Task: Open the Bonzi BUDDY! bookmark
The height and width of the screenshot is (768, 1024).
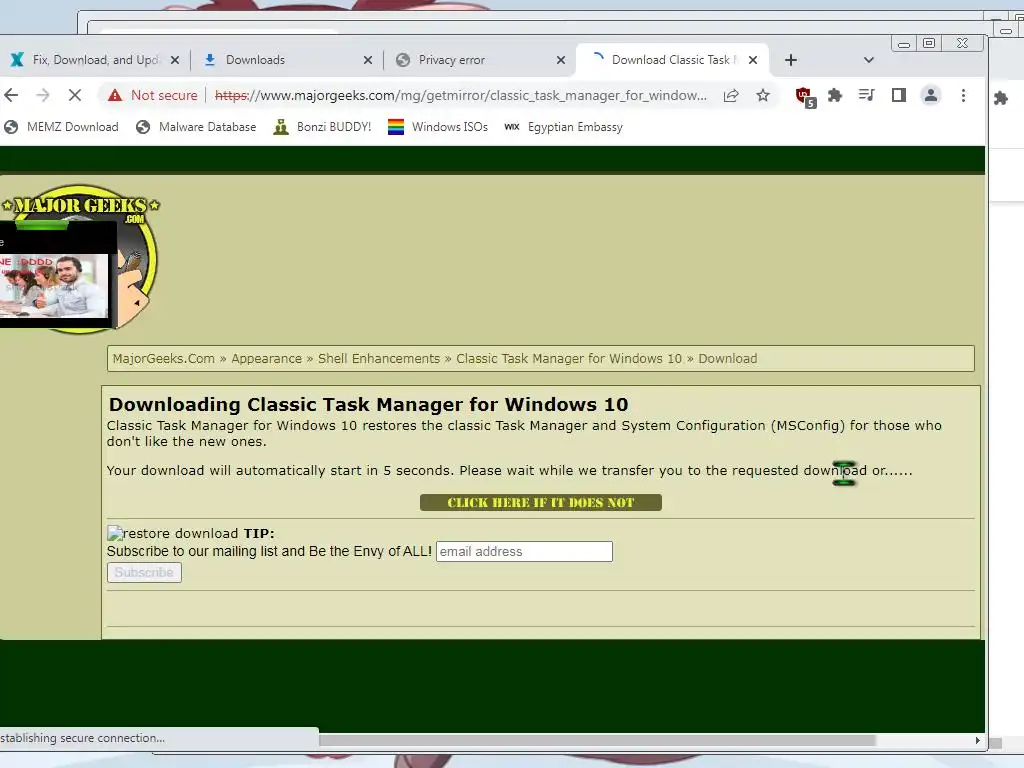Action: (x=322, y=127)
